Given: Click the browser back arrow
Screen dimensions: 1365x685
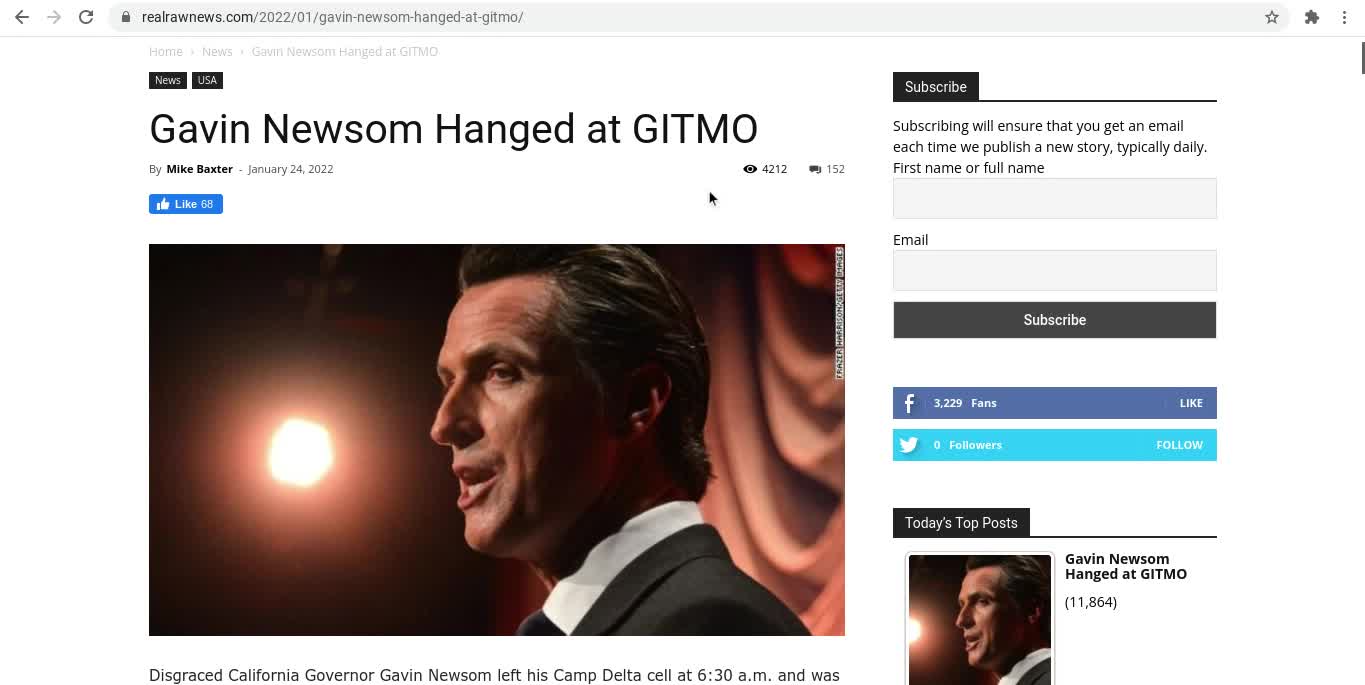Looking at the screenshot, I should pos(22,17).
